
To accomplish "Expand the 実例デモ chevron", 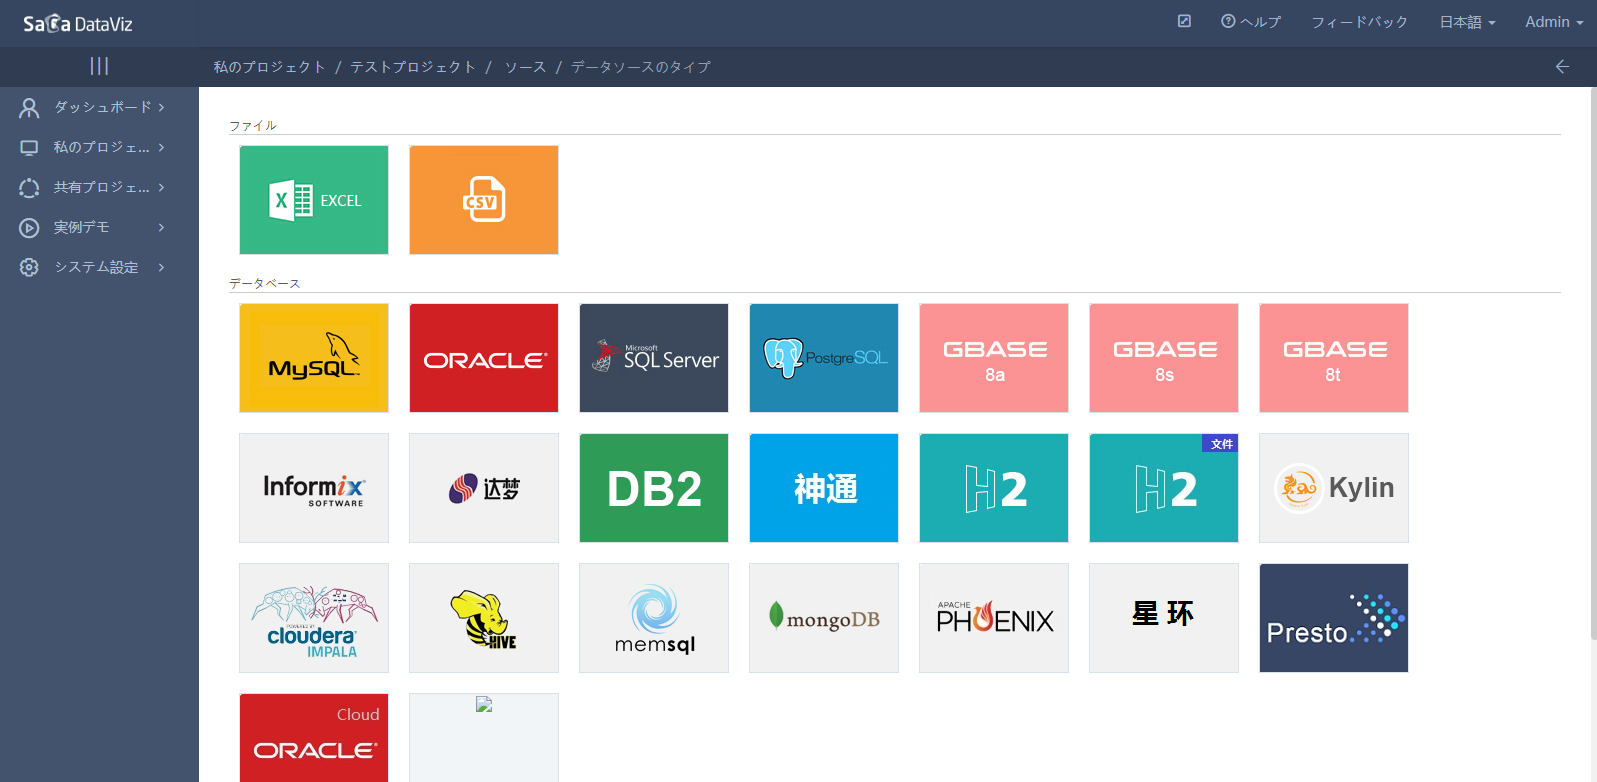I will tap(161, 227).
